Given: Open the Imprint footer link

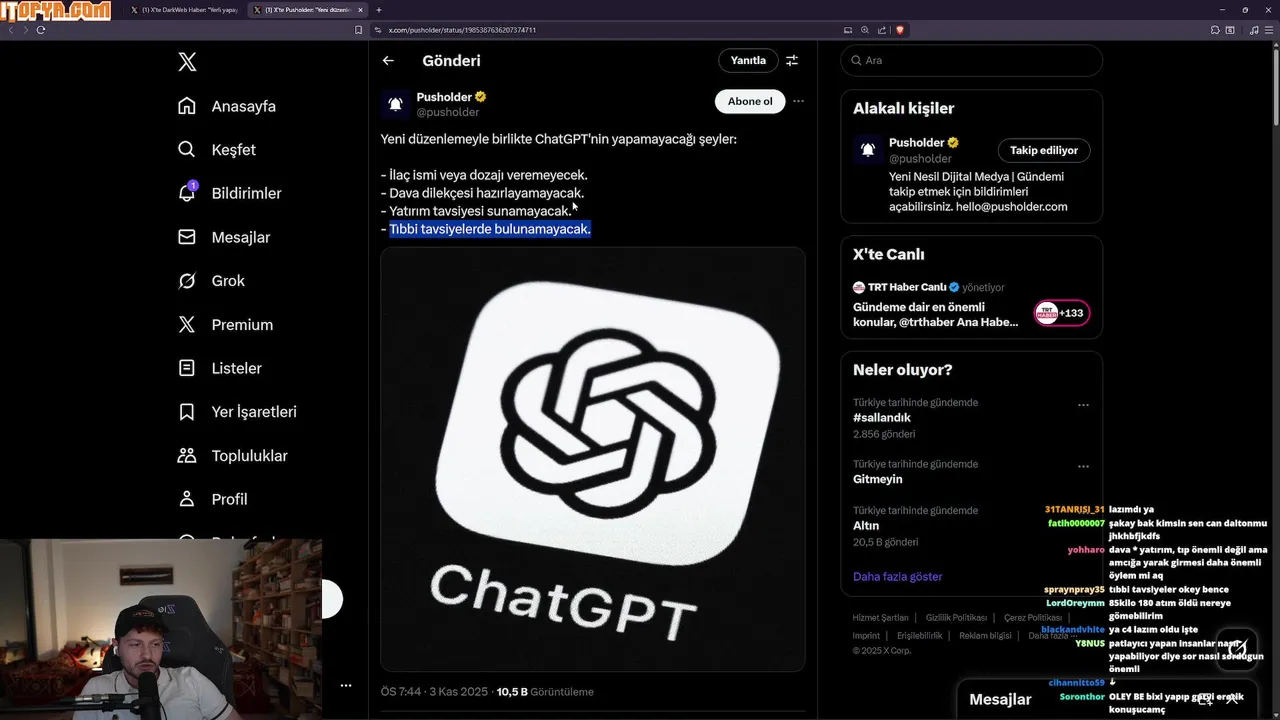Looking at the screenshot, I should coord(866,636).
